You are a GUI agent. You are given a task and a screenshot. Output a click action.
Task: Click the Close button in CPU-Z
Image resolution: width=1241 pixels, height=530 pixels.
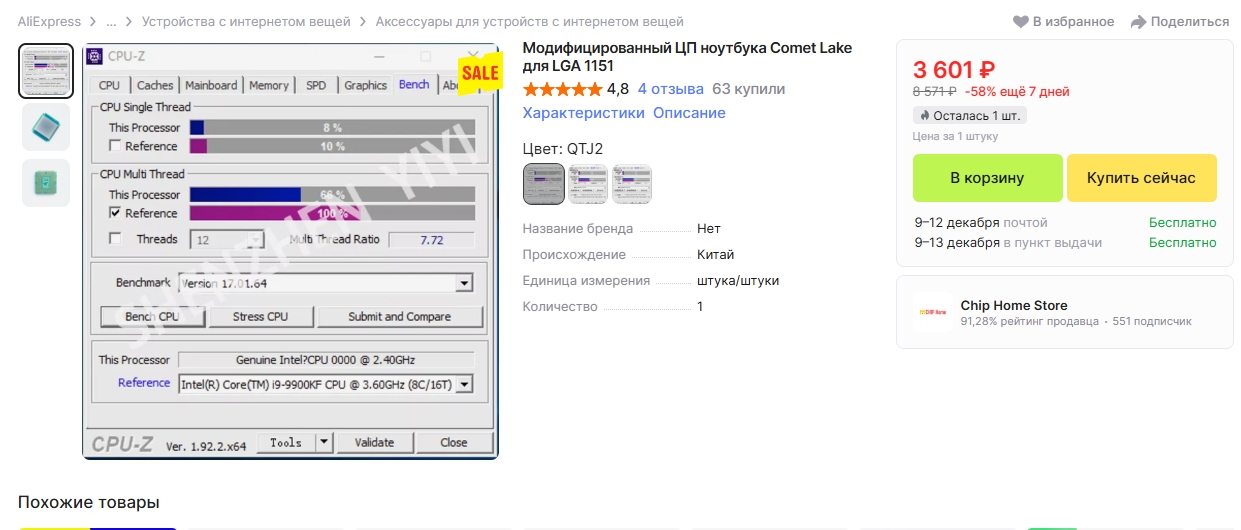click(x=454, y=442)
